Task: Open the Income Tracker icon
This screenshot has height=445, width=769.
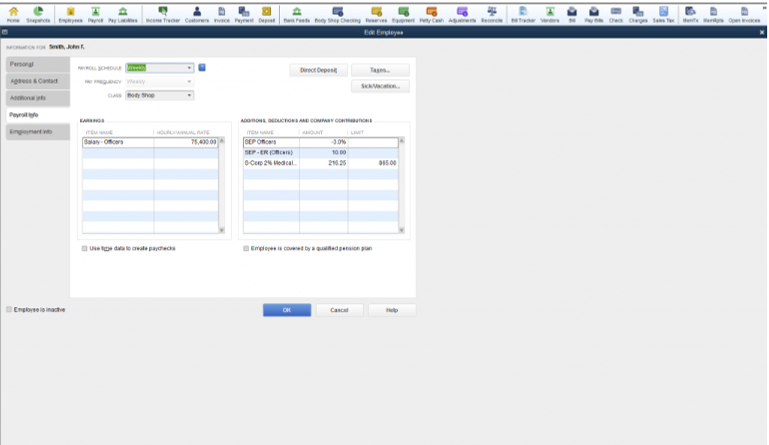Action: tap(163, 14)
